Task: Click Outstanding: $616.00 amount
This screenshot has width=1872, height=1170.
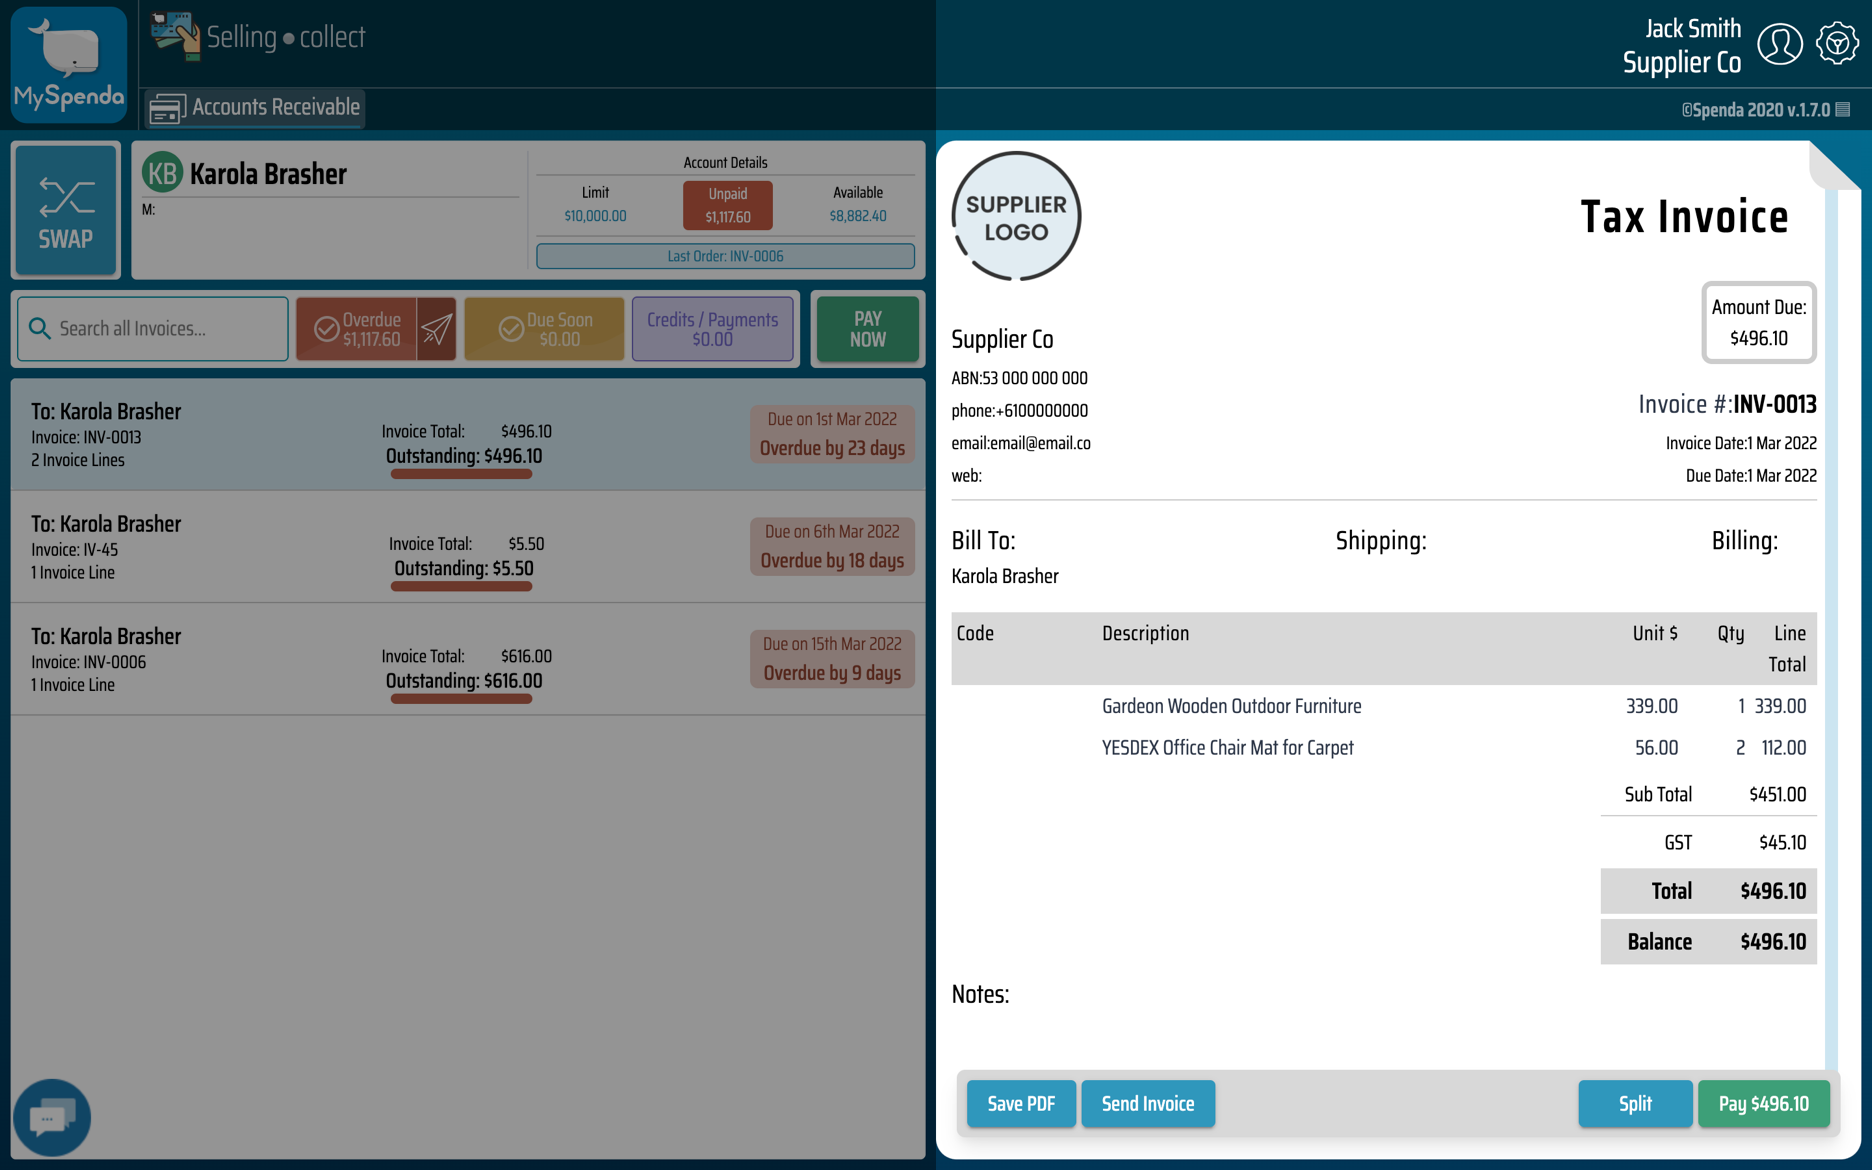Action: 464,681
